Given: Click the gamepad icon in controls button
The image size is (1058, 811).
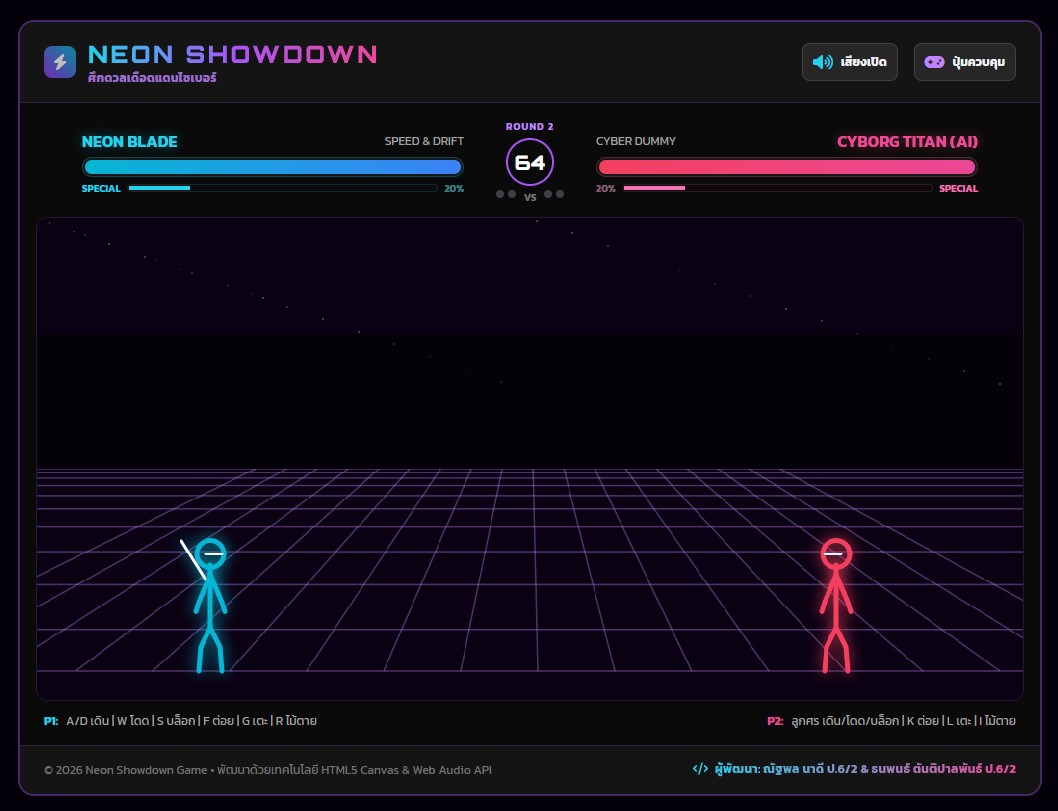Looking at the screenshot, I should pyautogui.click(x=934, y=62).
